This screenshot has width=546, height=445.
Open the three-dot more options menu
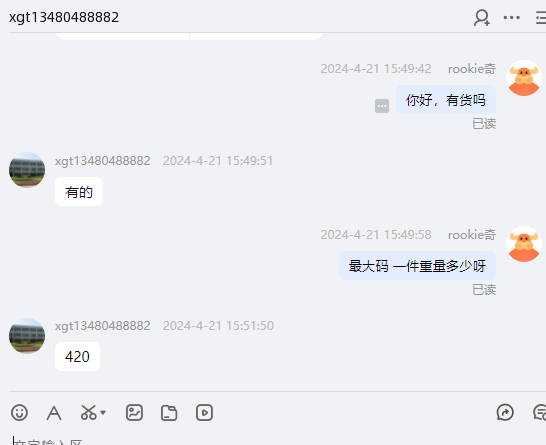click(x=512, y=17)
